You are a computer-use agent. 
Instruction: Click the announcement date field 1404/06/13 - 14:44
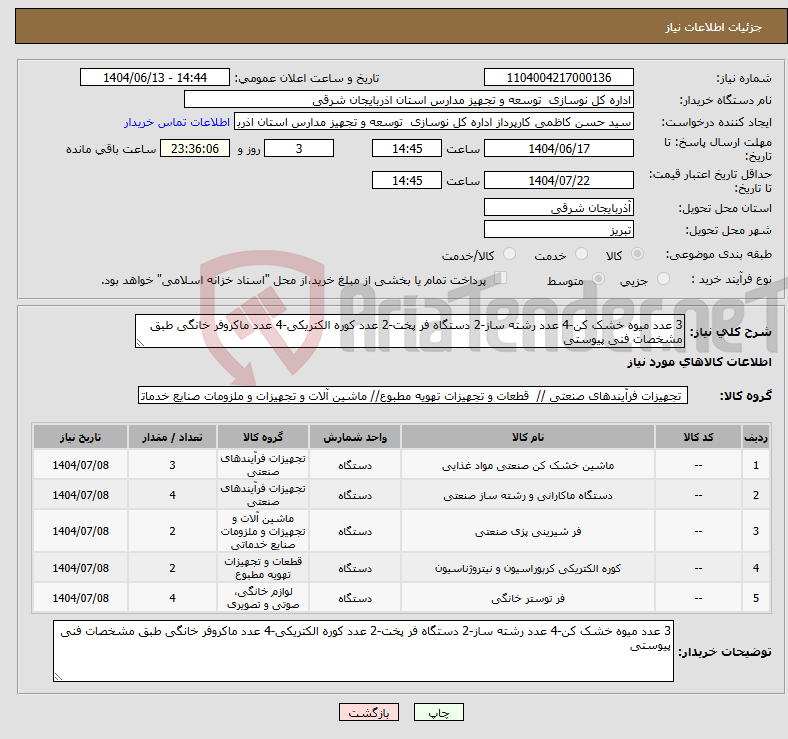(155, 77)
